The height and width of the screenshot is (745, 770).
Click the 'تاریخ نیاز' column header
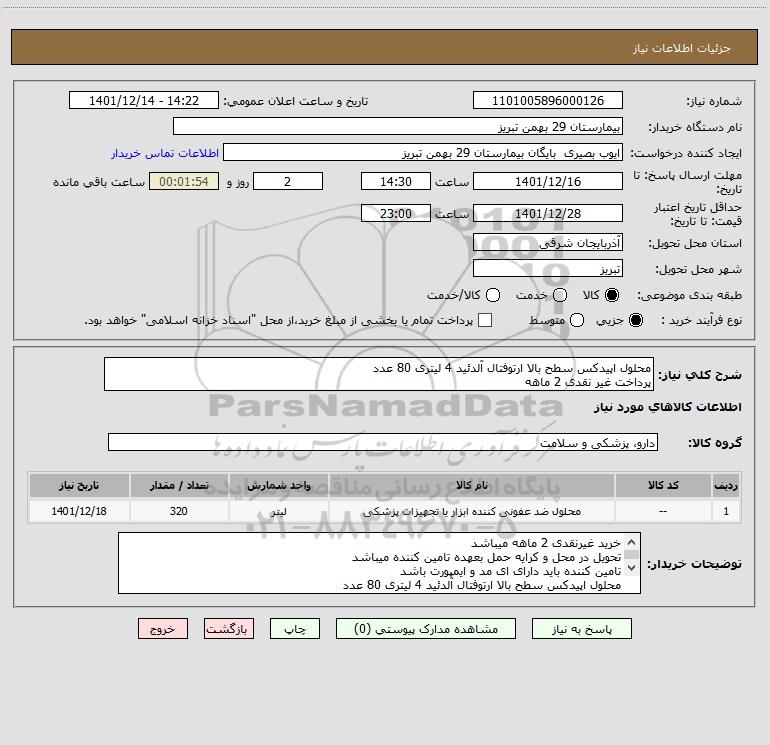click(x=79, y=485)
